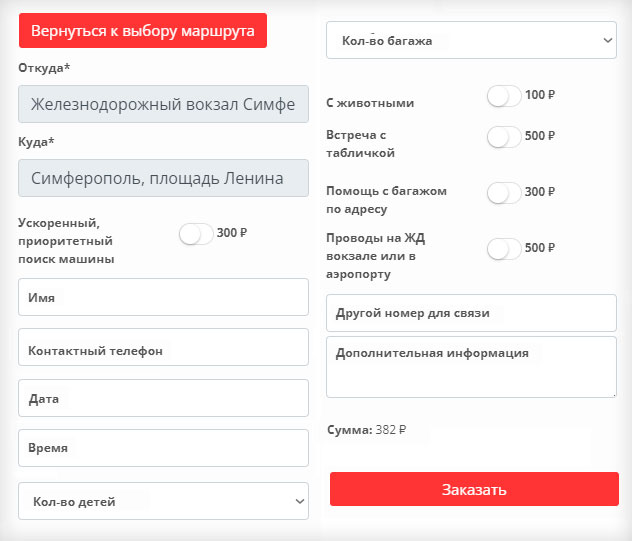Click the resize handle of 'Дополнительная информация'
This screenshot has width=632, height=541.
coord(614,395)
